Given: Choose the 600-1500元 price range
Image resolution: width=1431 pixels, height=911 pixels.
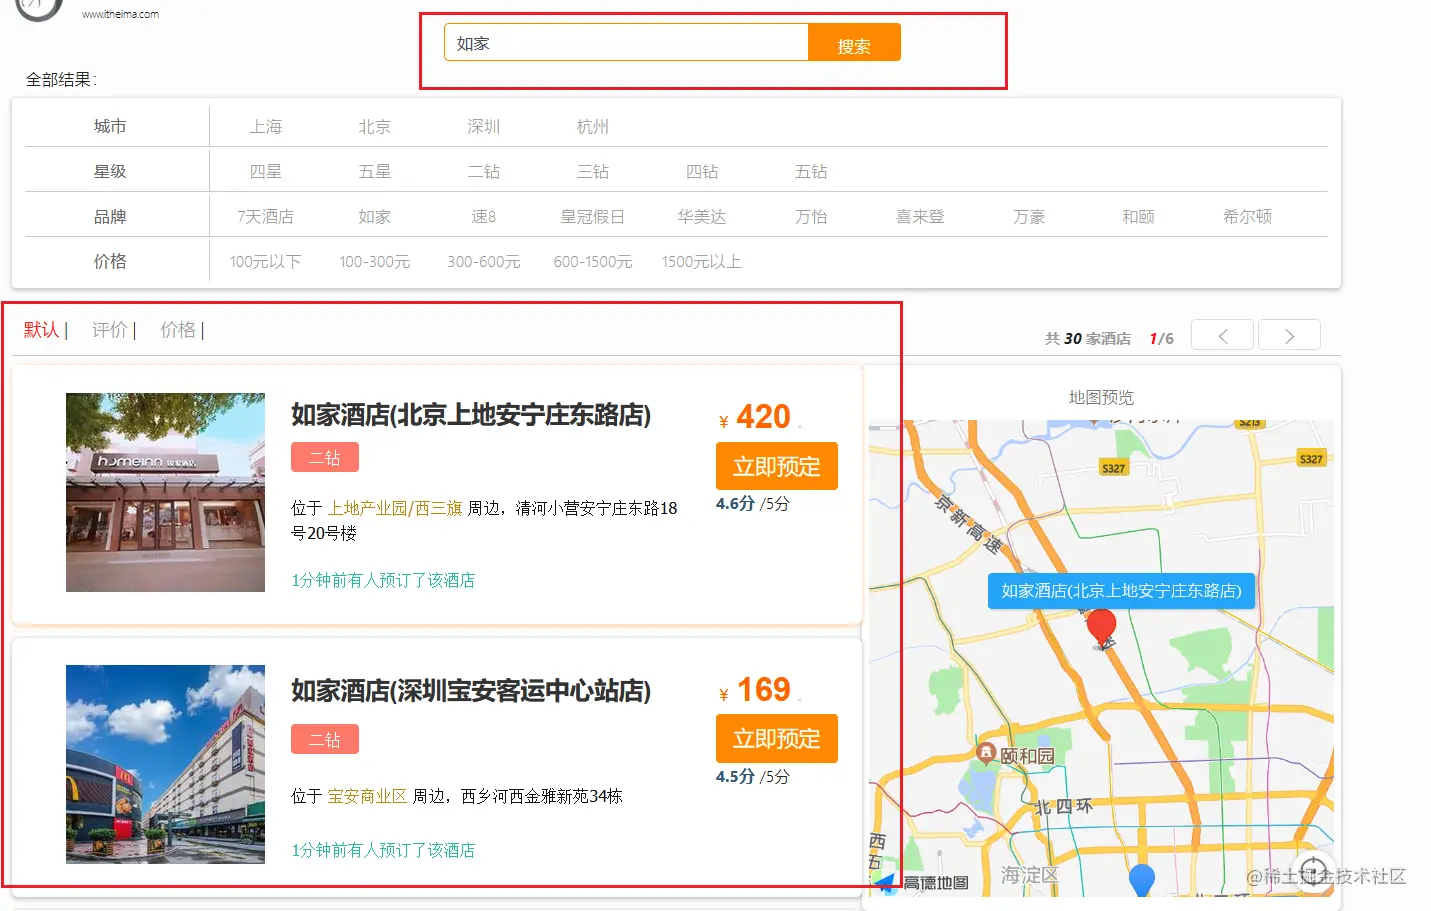Looking at the screenshot, I should (593, 262).
